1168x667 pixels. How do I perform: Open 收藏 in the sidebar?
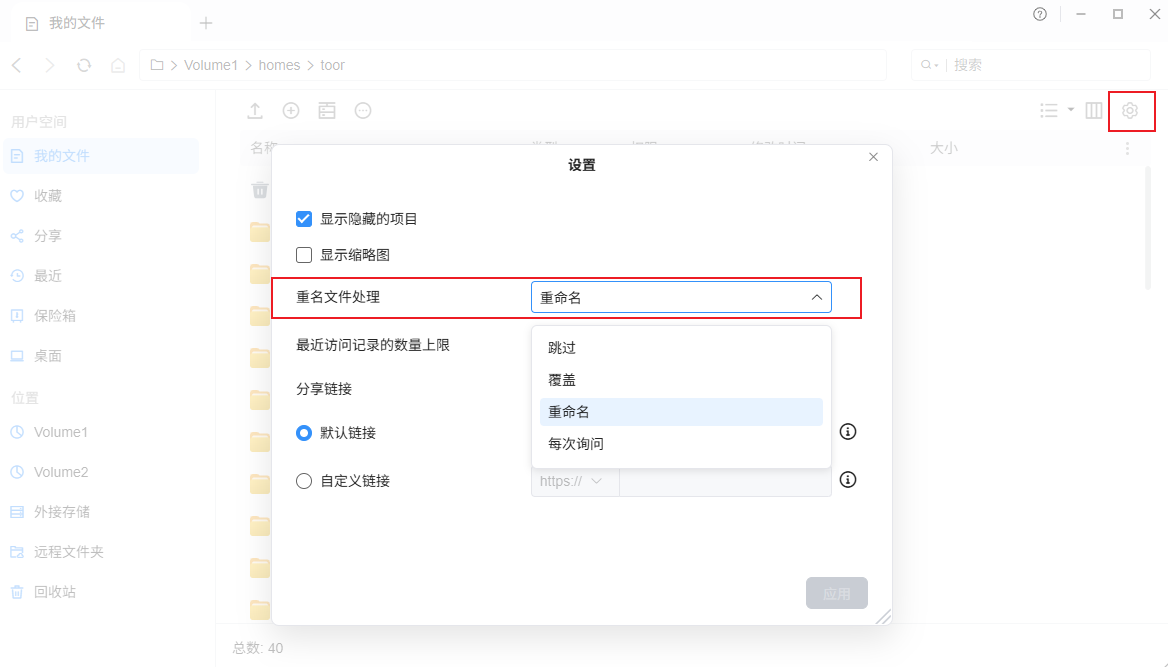pyautogui.click(x=101, y=196)
